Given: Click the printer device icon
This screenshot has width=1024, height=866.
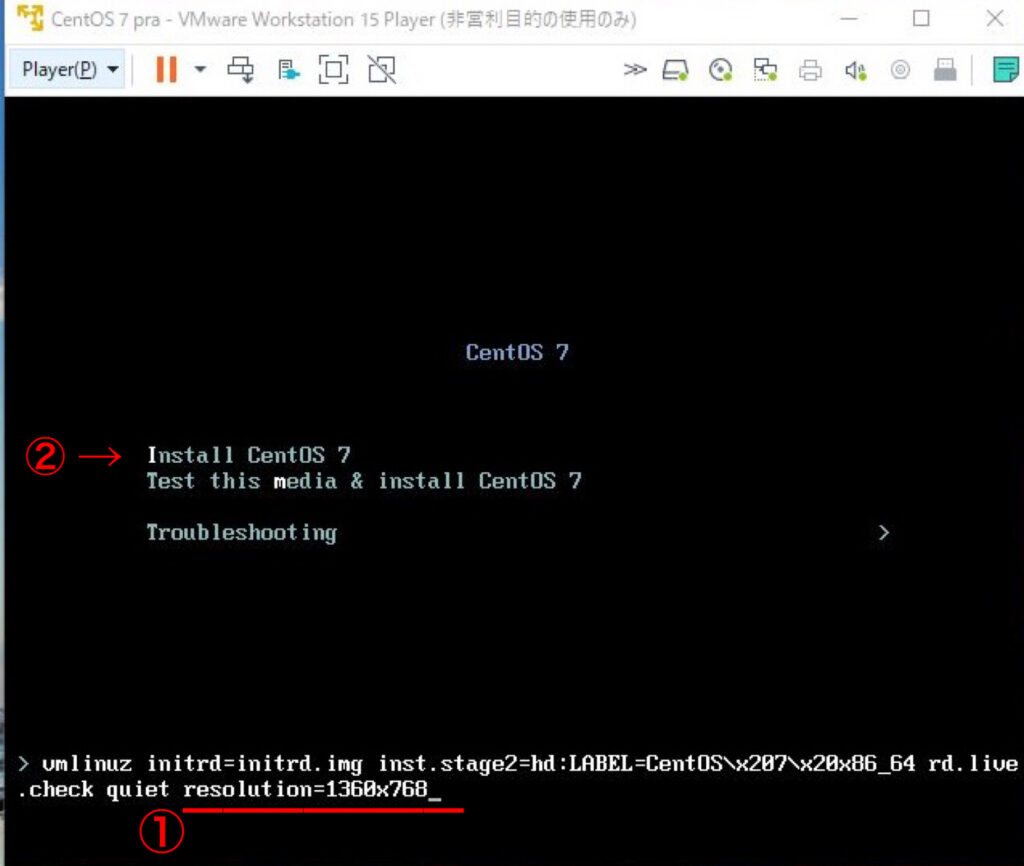Looking at the screenshot, I should coord(810,70).
